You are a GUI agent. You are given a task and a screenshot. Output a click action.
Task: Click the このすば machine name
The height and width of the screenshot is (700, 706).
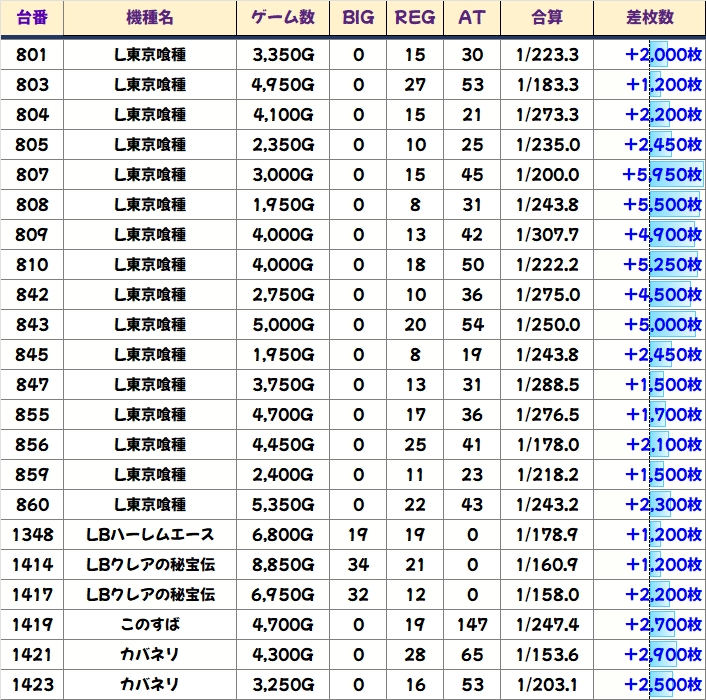(x=150, y=624)
